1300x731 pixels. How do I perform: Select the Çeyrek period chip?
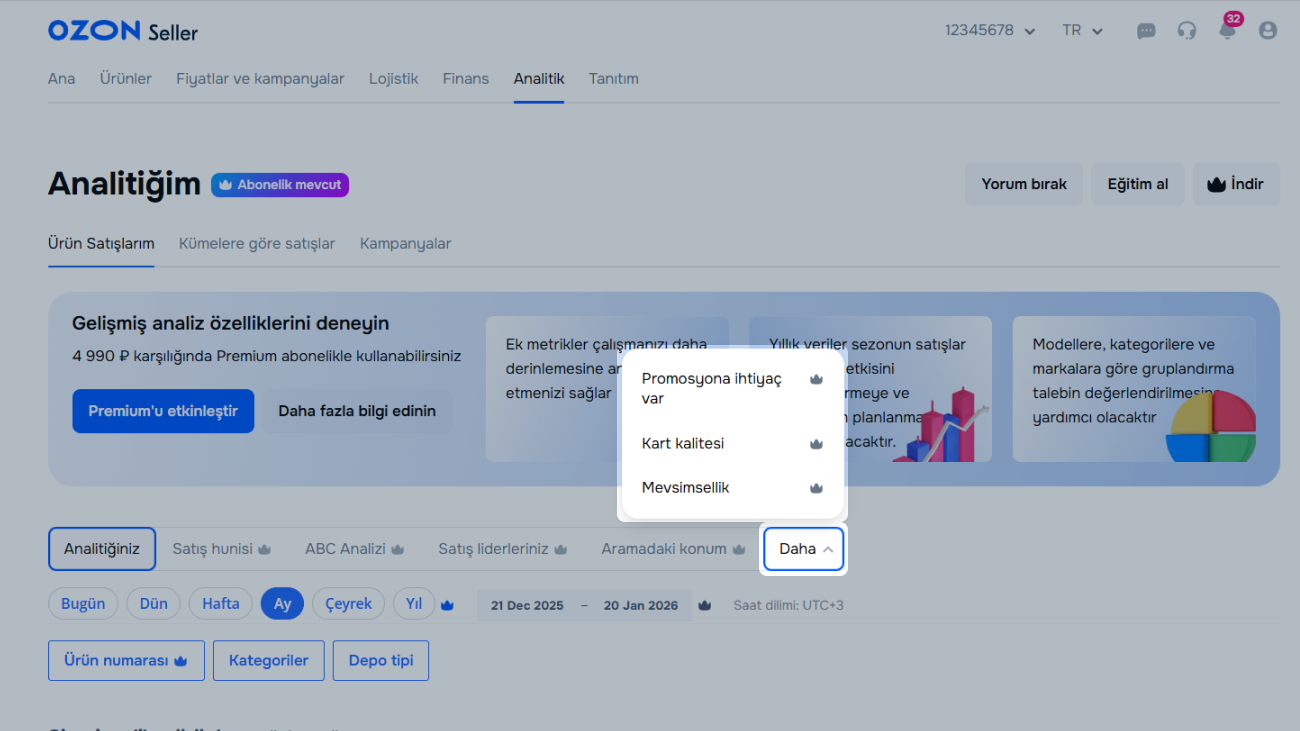click(348, 604)
